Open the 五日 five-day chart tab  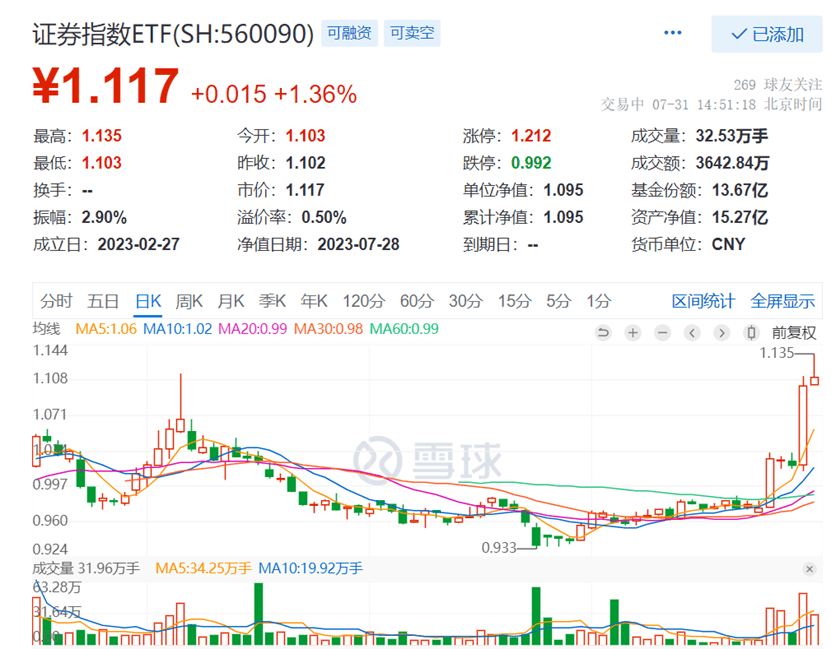tap(103, 300)
